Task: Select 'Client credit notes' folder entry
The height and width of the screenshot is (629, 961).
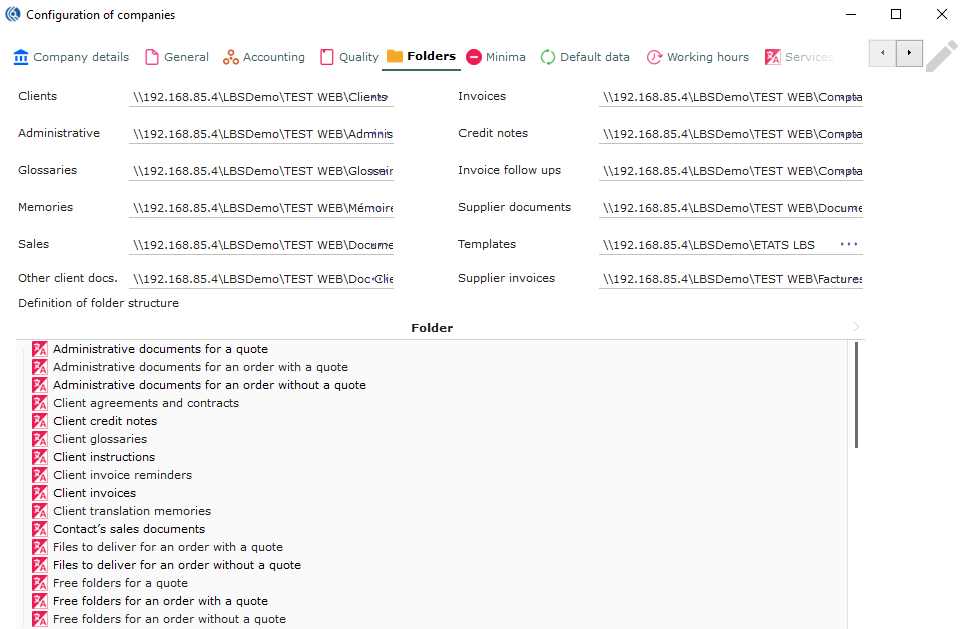Action: click(105, 421)
